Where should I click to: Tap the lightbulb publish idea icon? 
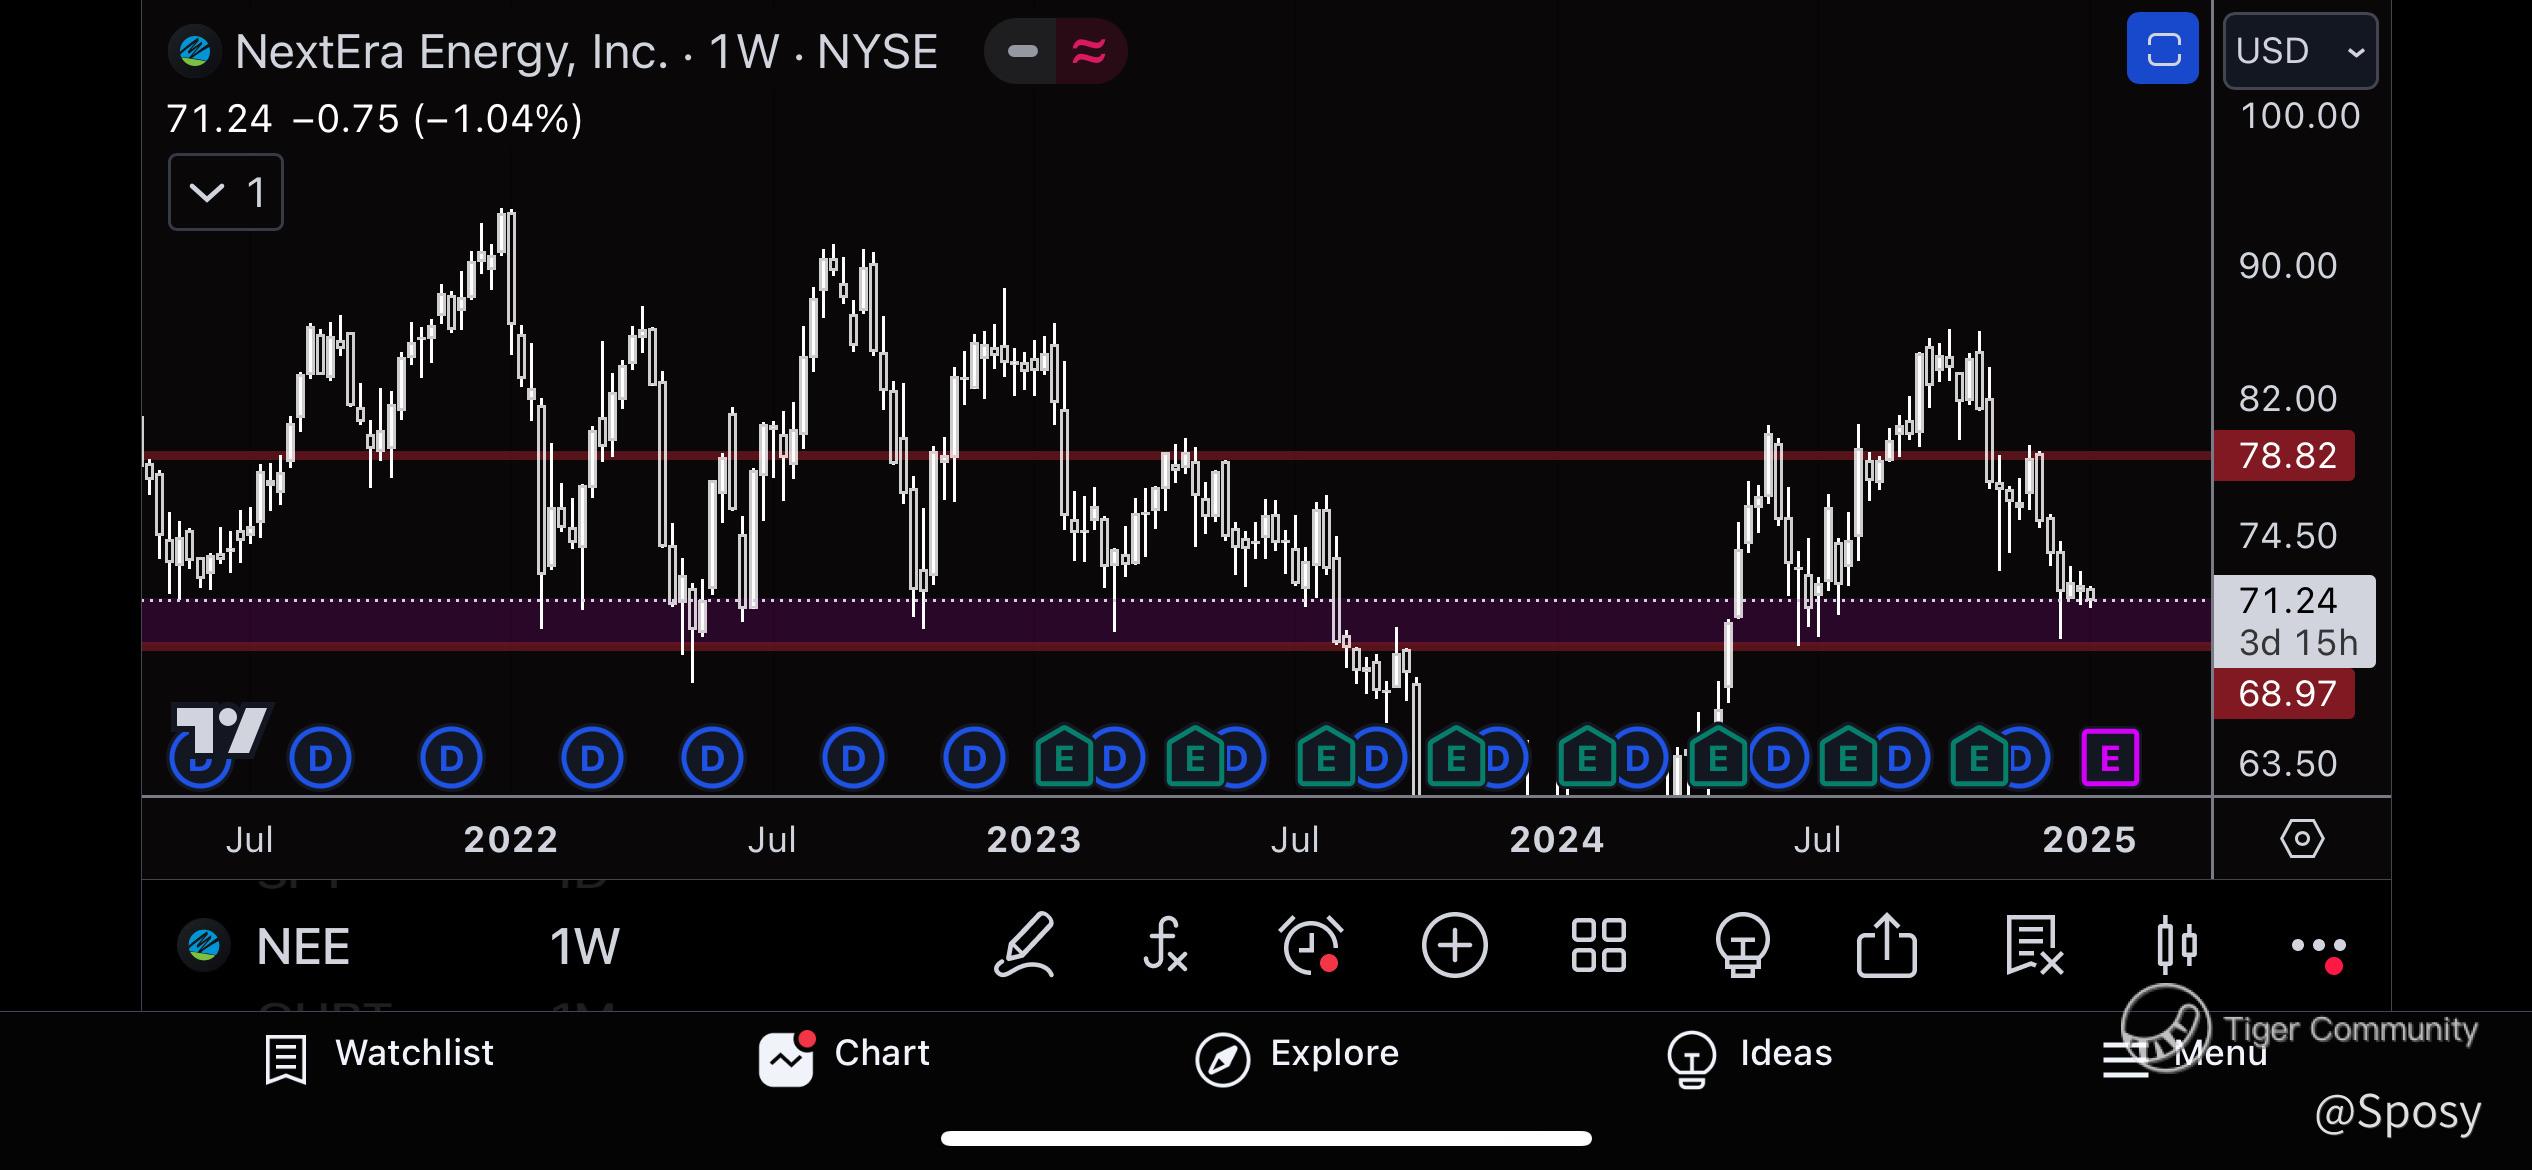pyautogui.click(x=1742, y=945)
